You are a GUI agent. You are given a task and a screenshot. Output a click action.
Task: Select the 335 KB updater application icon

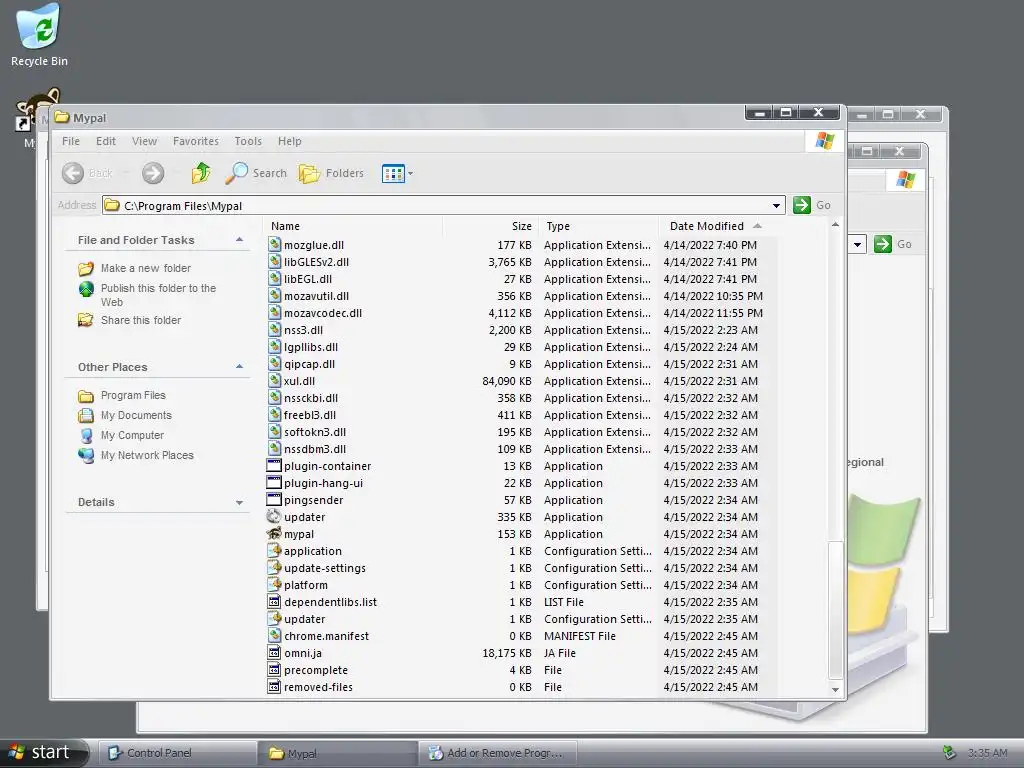274,517
